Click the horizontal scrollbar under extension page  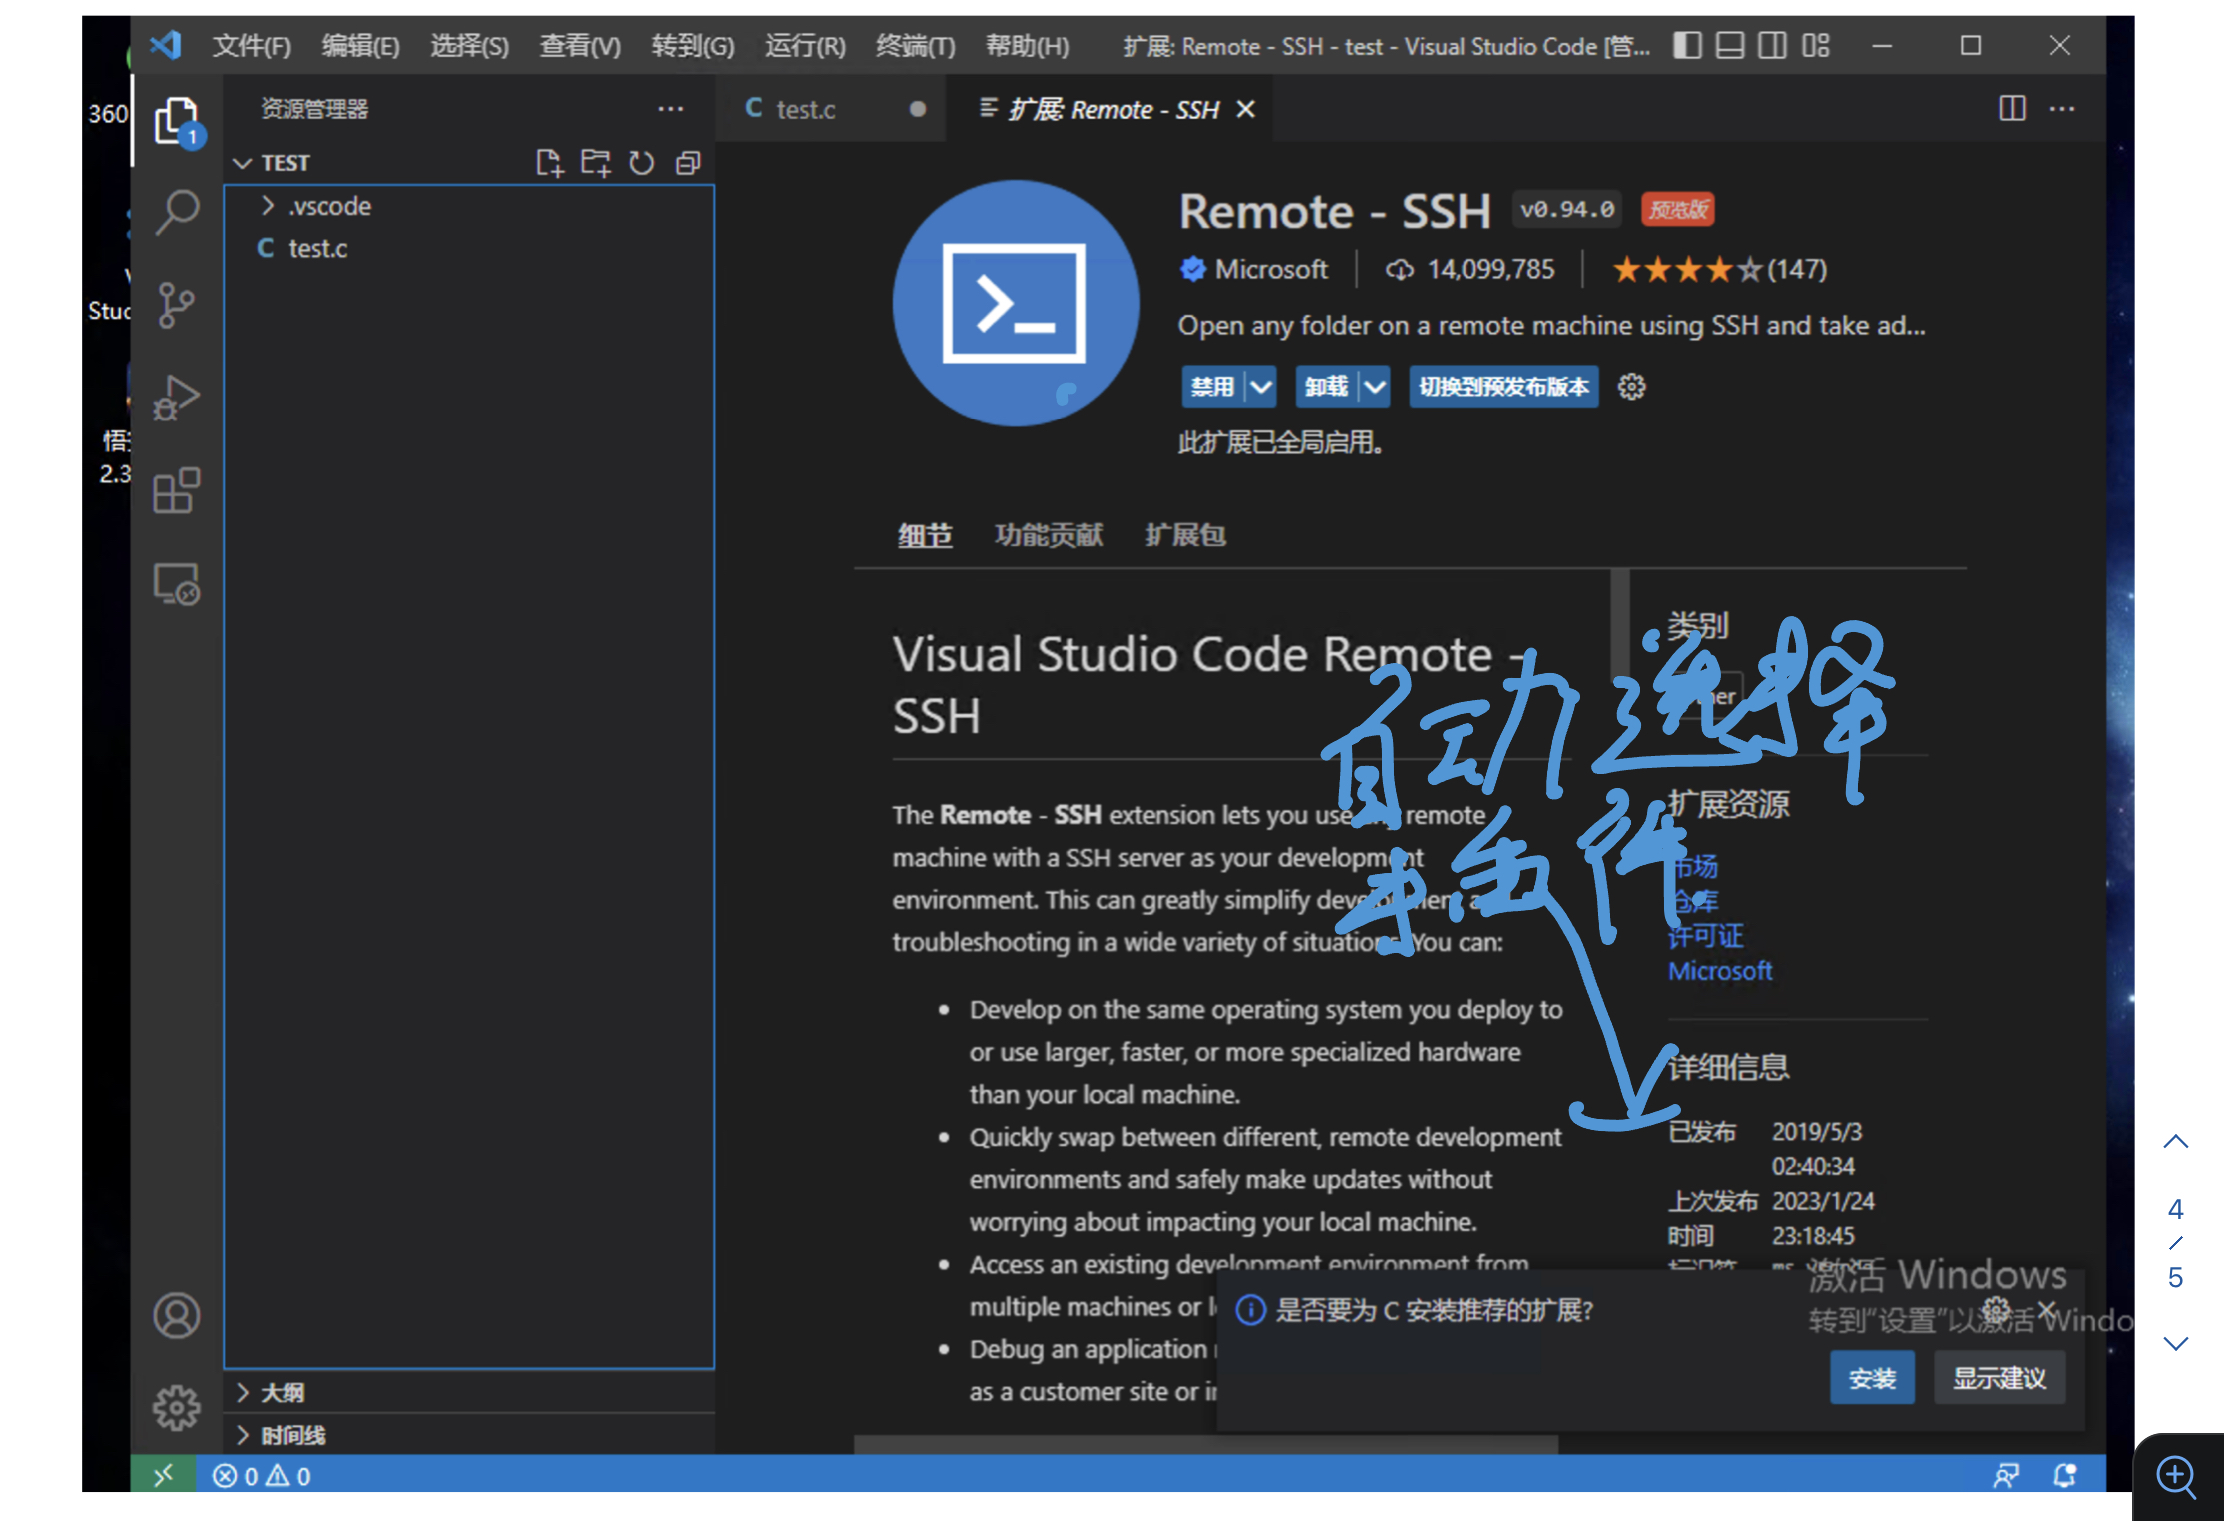(1205, 1445)
